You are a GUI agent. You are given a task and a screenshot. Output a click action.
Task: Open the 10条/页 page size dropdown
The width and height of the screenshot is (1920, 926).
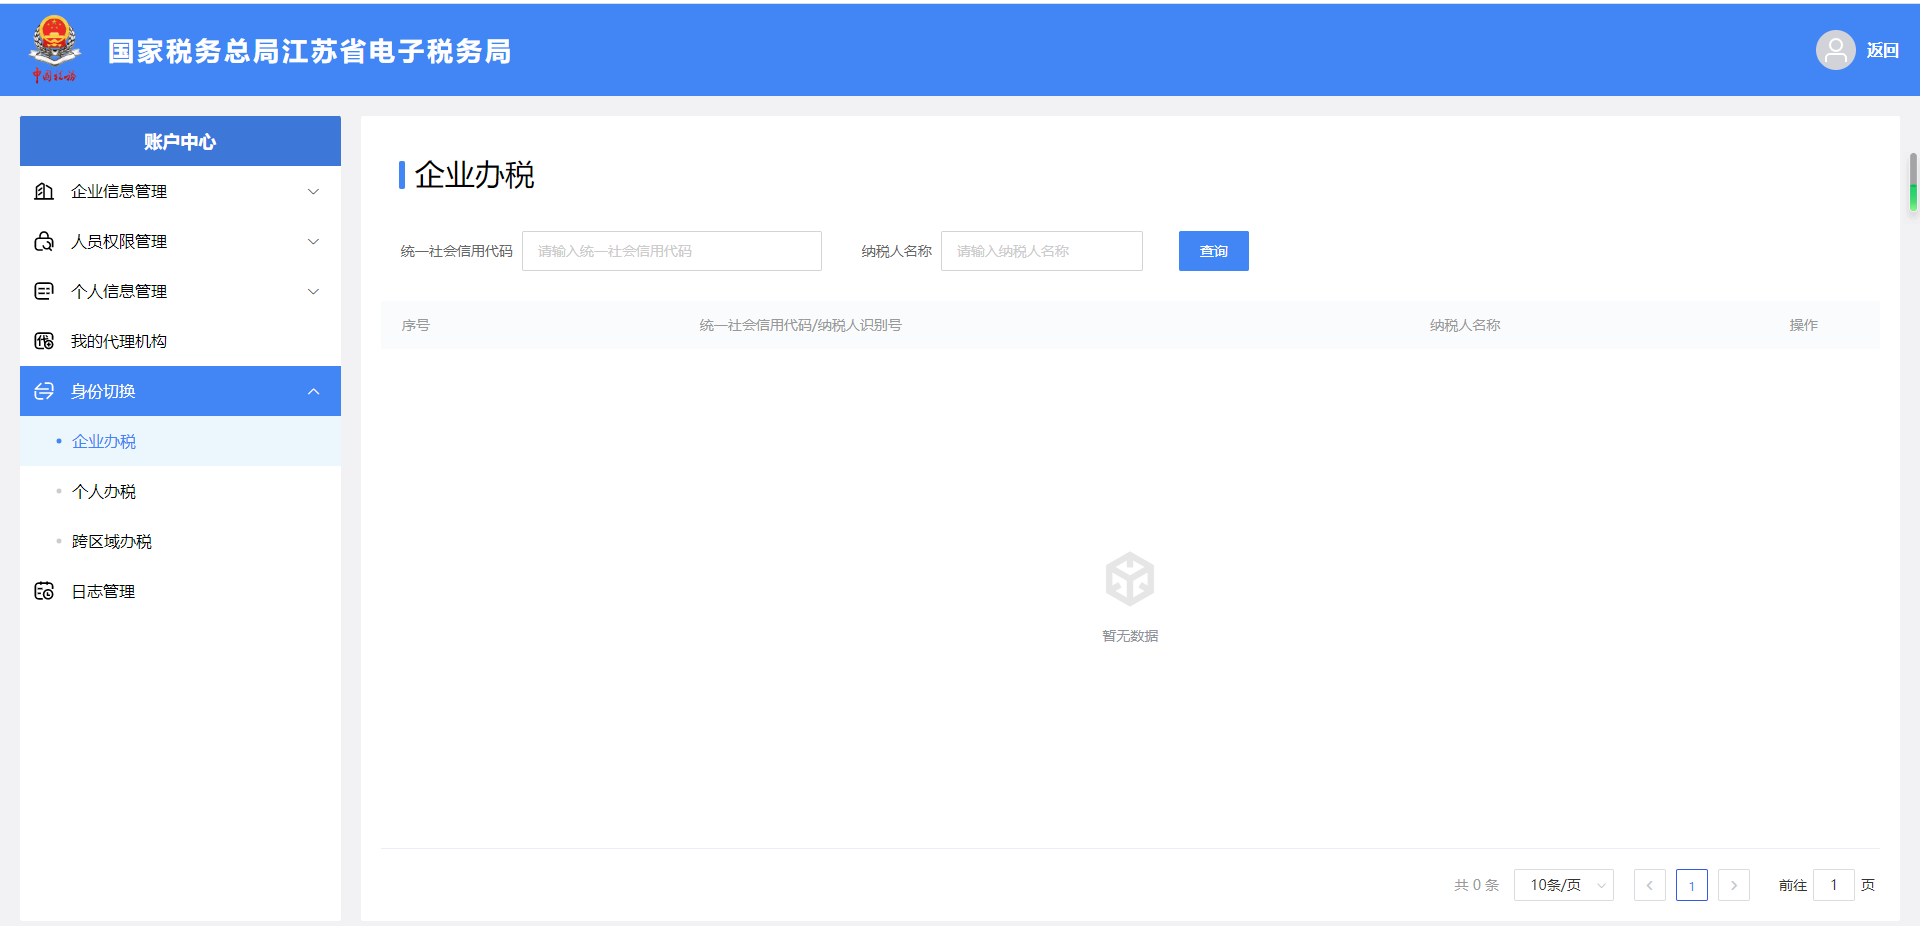coord(1563,885)
